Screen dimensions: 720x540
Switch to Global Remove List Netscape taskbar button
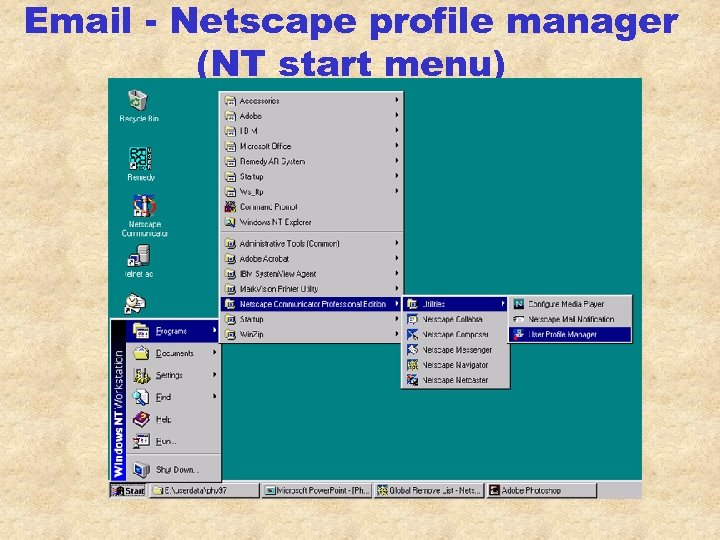429,490
